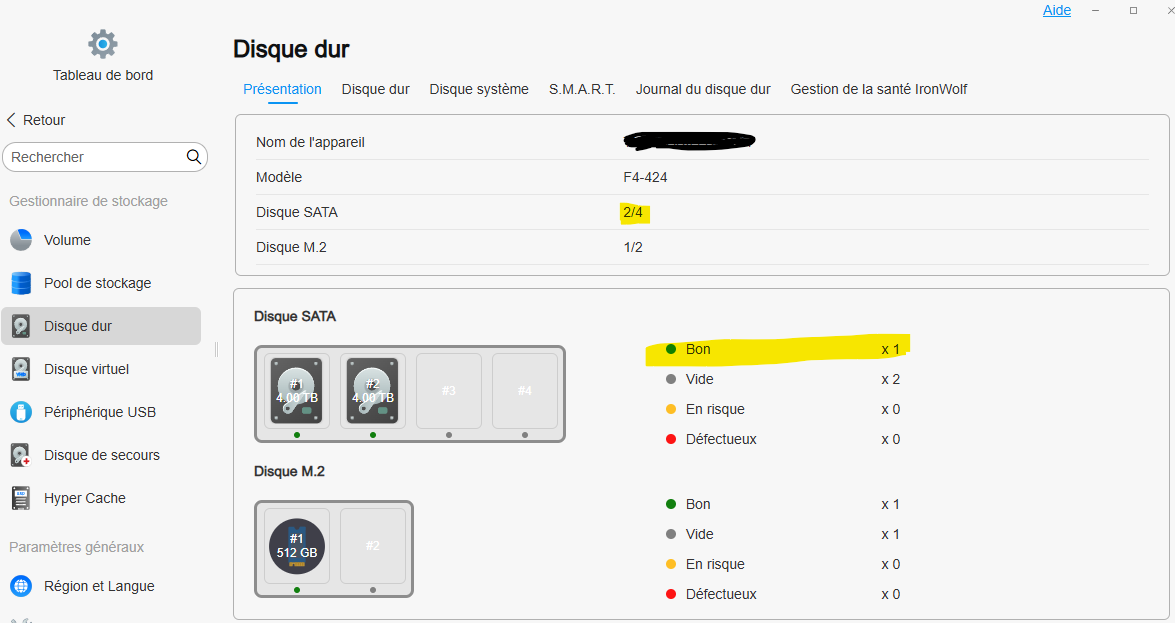Image resolution: width=1175 pixels, height=623 pixels.
Task: Click the F4-424 model value
Action: click(645, 177)
